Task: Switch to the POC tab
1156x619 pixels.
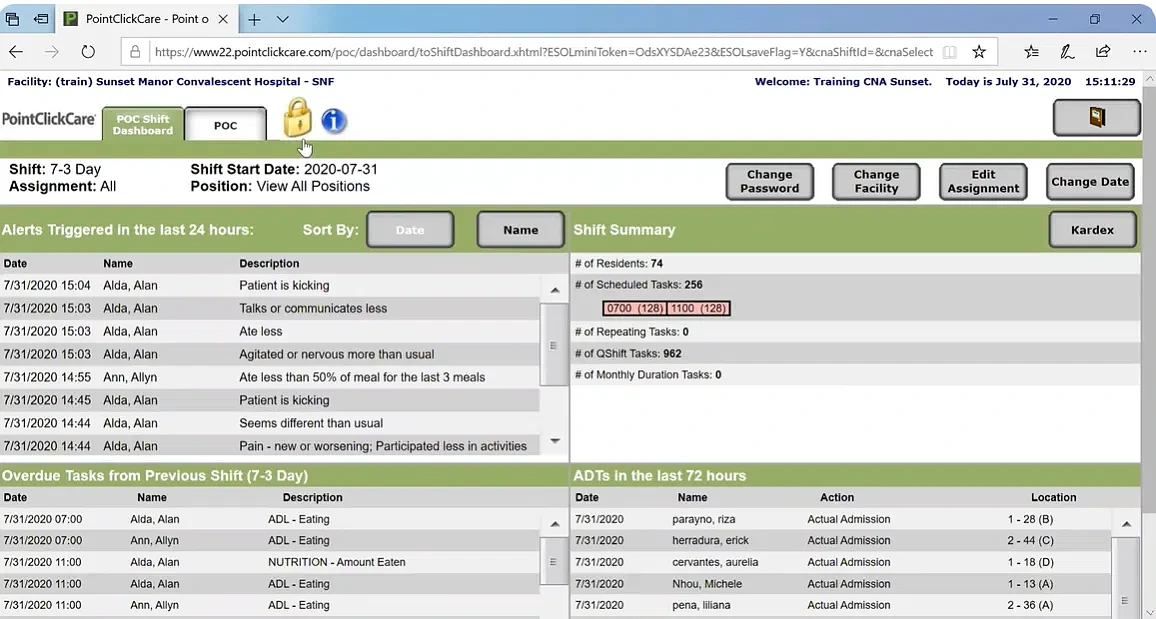Action: tap(226, 125)
